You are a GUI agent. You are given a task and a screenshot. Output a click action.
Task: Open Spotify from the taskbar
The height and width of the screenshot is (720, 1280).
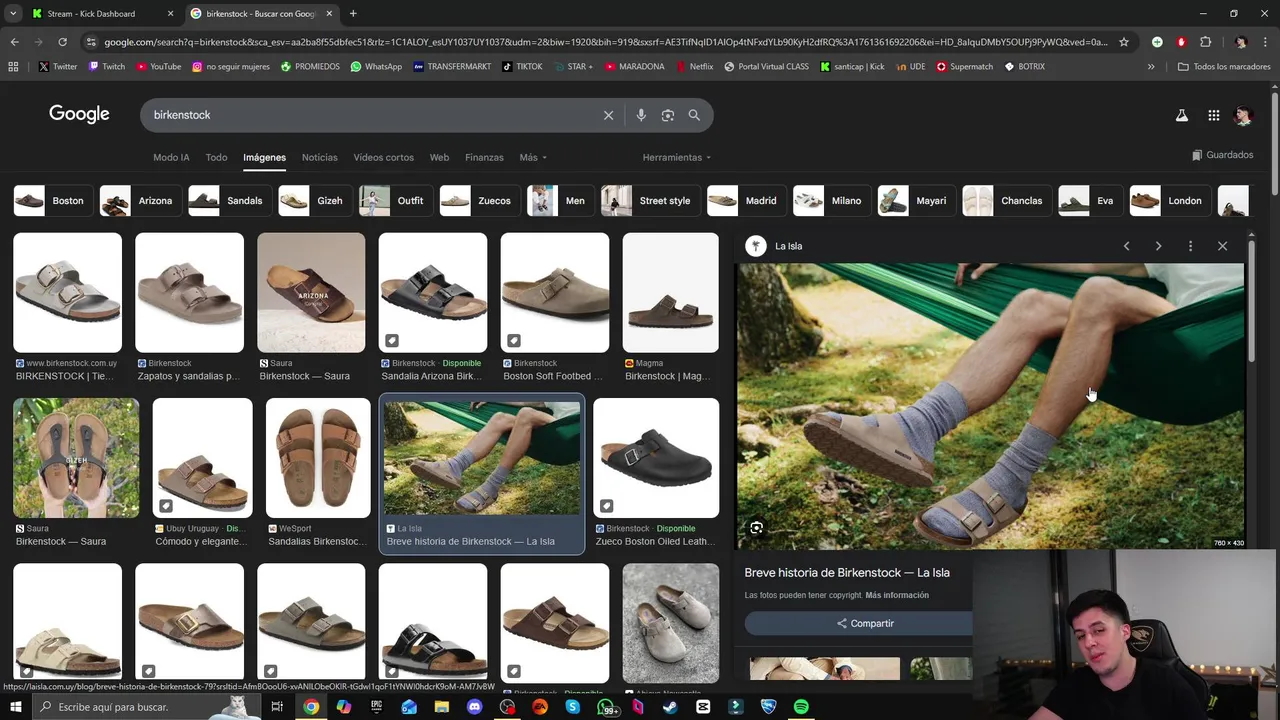[801, 707]
